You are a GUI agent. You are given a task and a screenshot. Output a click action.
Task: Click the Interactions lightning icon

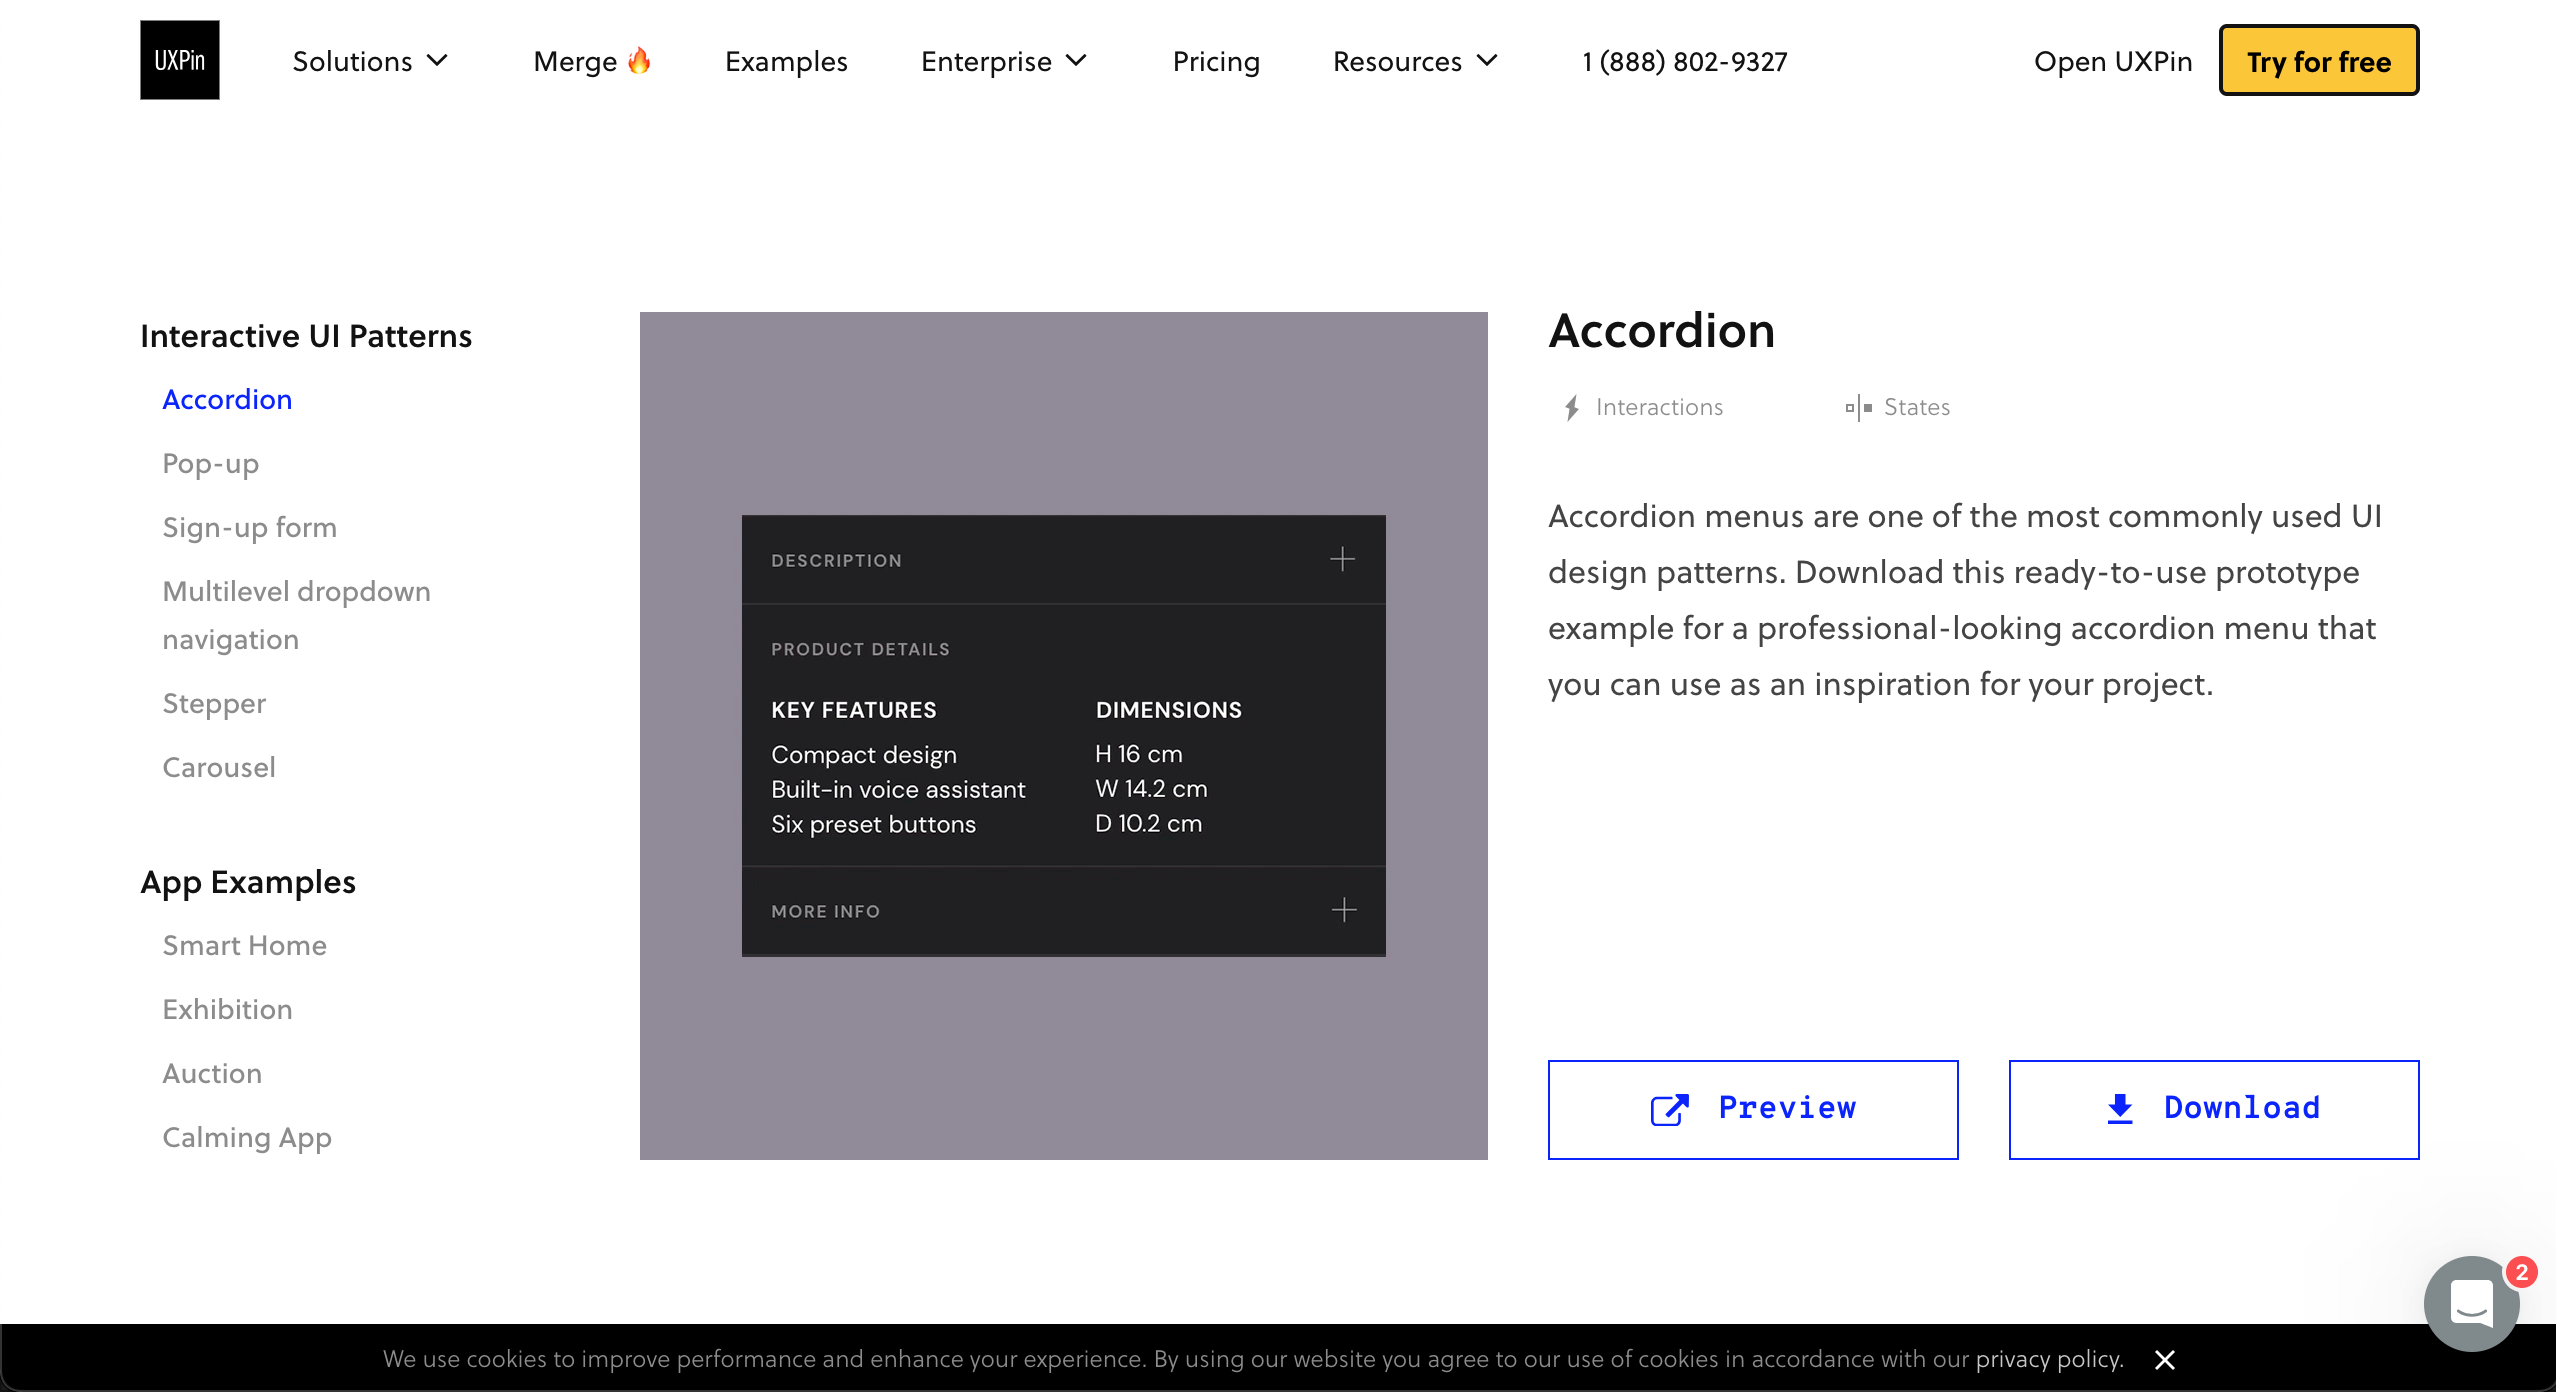point(1572,408)
